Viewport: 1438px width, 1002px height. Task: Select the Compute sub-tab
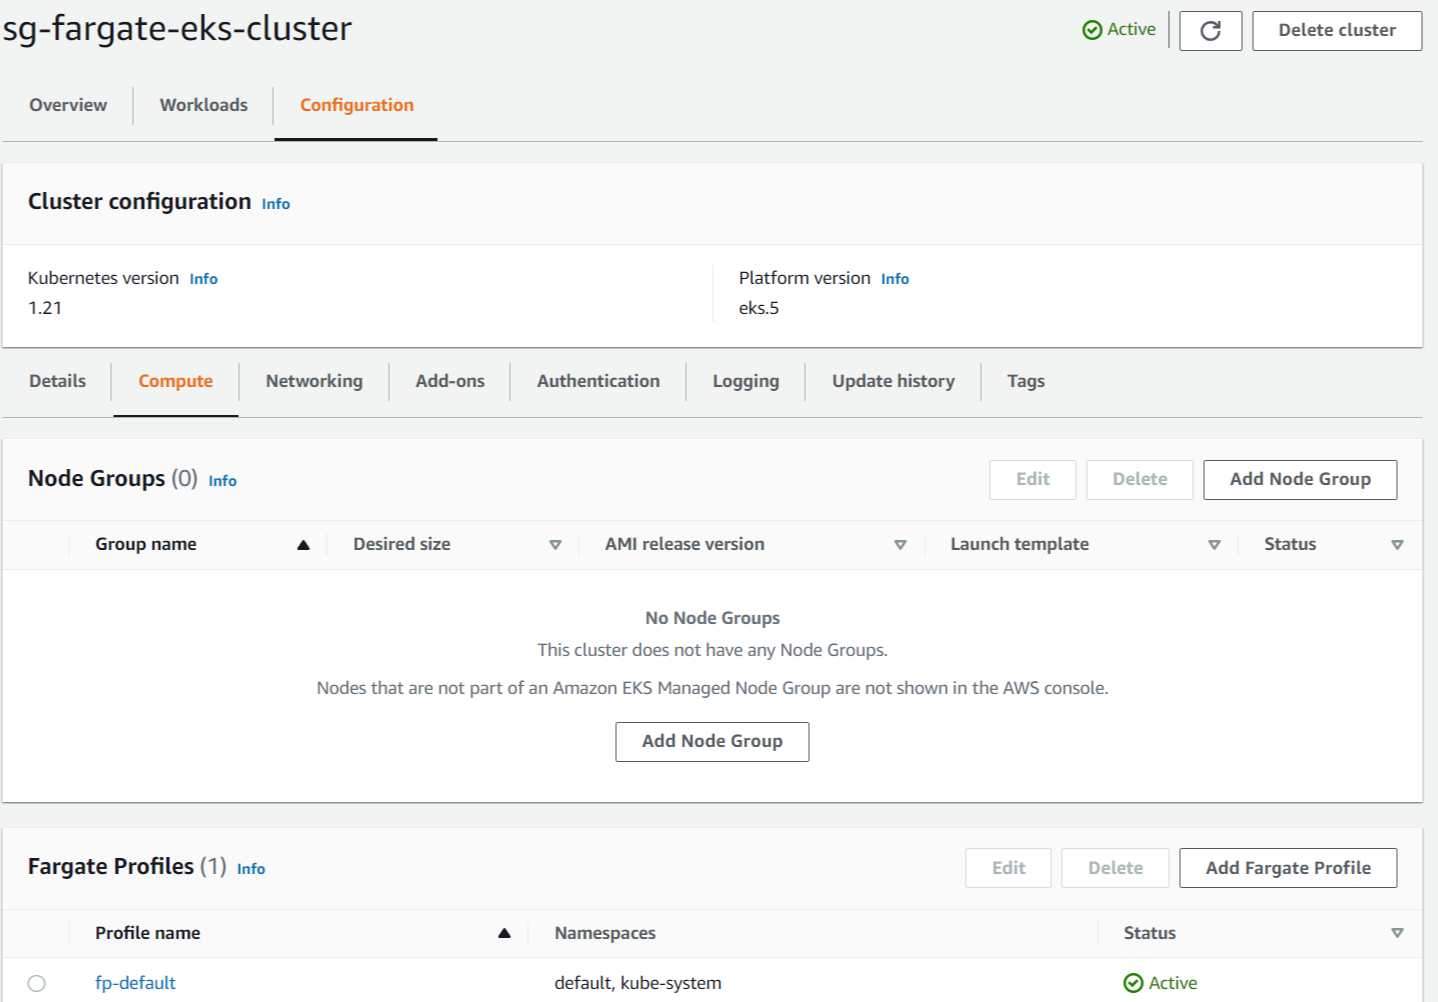coord(176,381)
